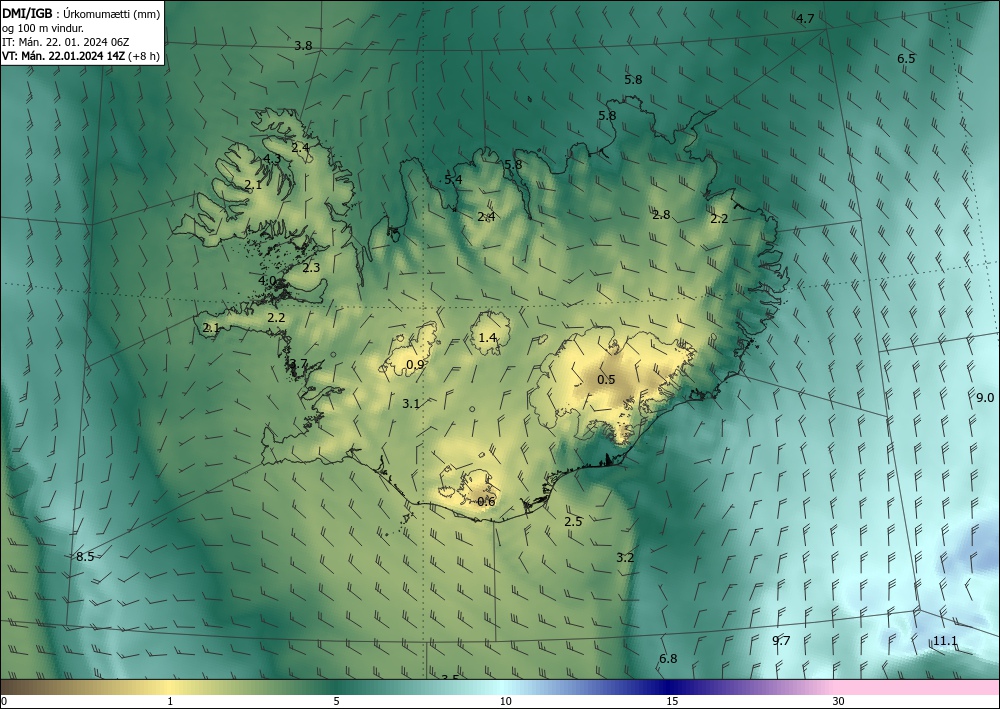The image size is (1000, 709).
Task: Select the 0.9 value on Langjökull glacier
Action: [415, 365]
